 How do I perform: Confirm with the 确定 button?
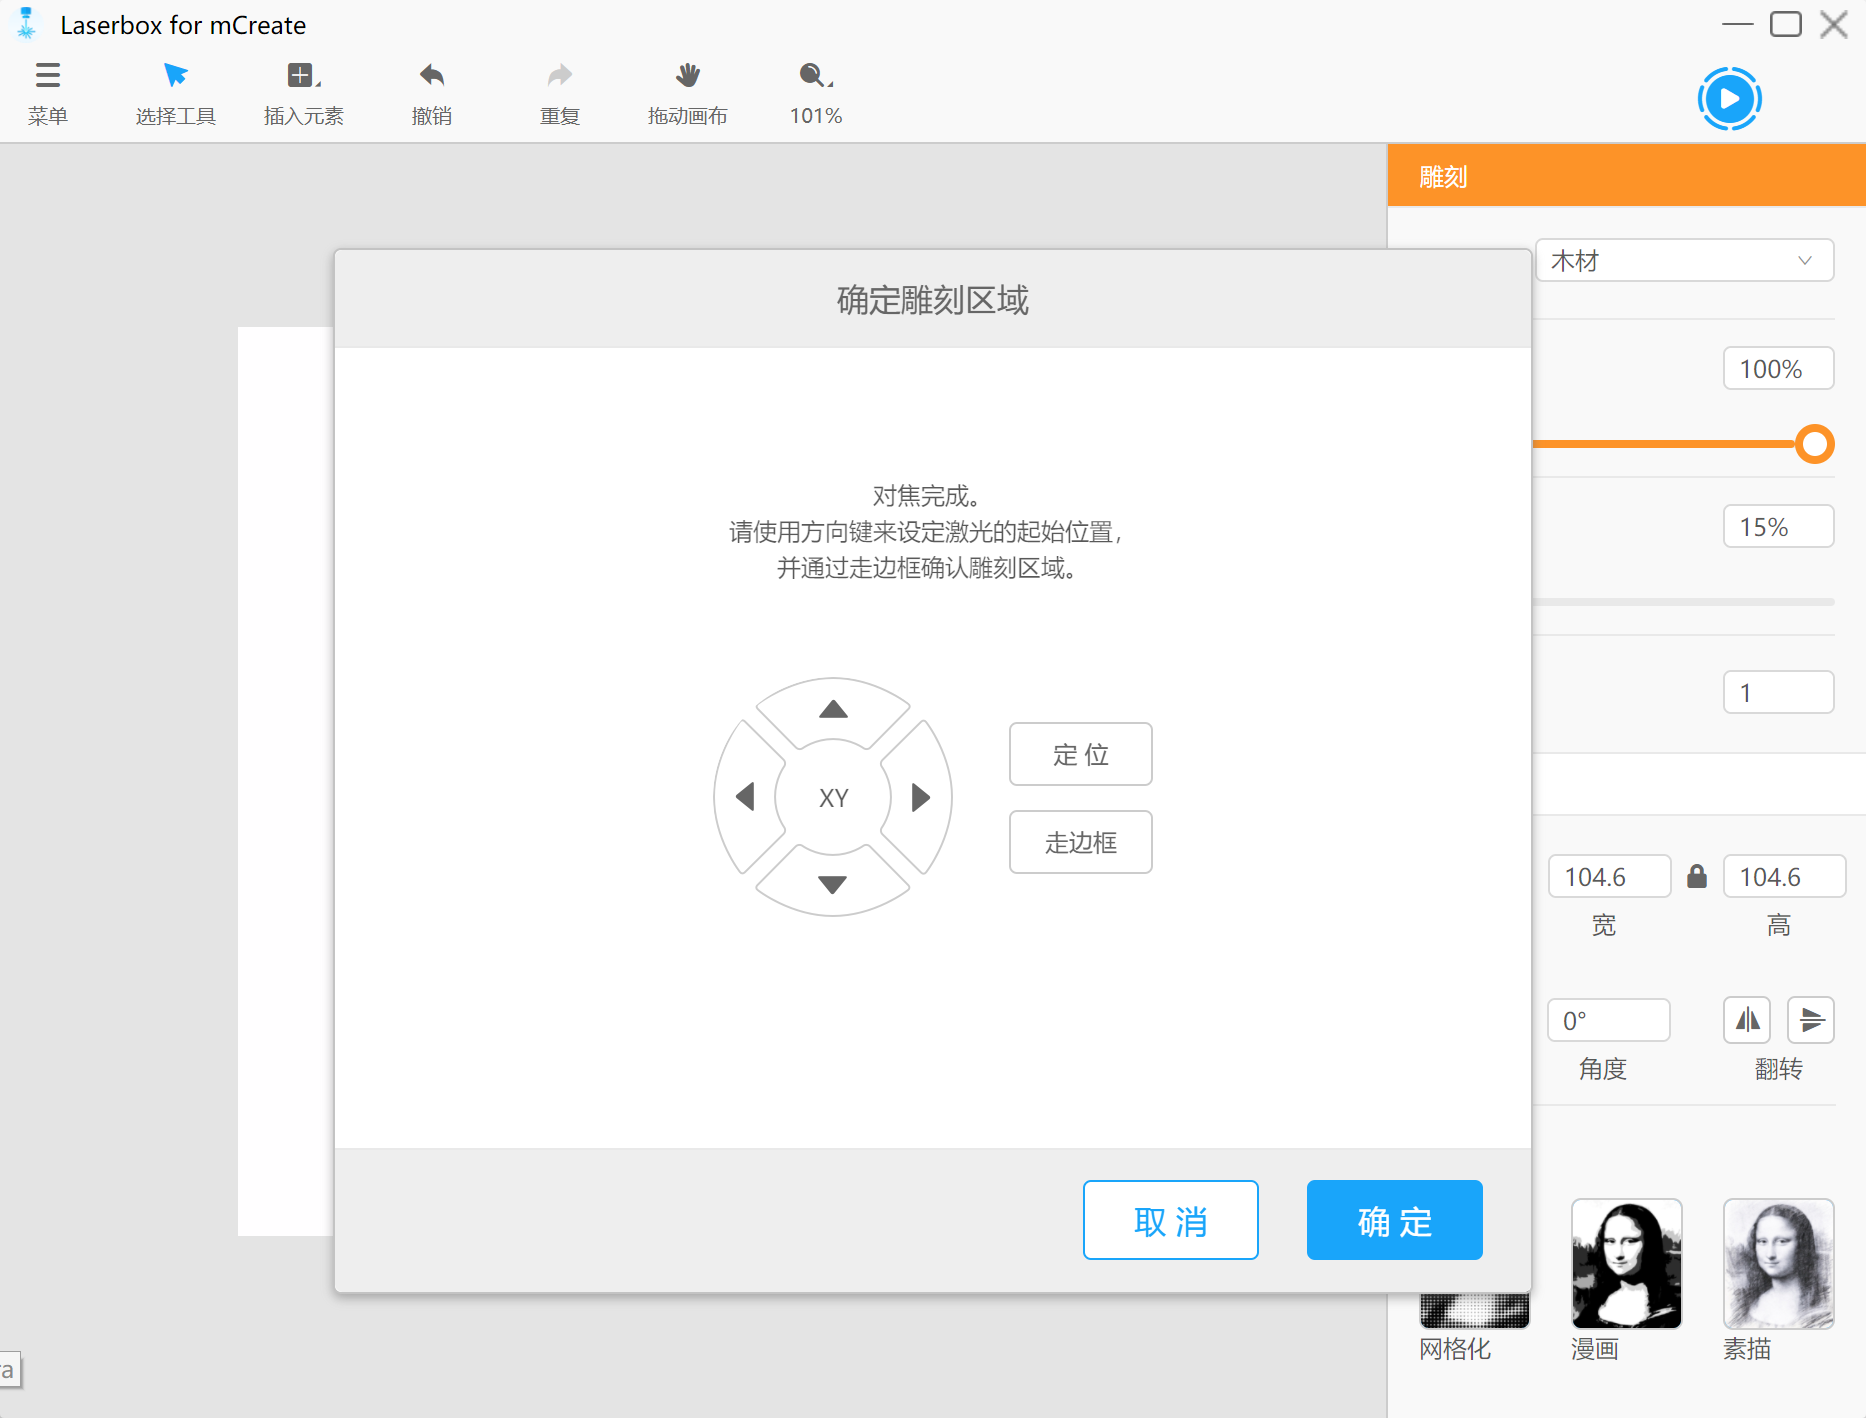click(x=1394, y=1220)
